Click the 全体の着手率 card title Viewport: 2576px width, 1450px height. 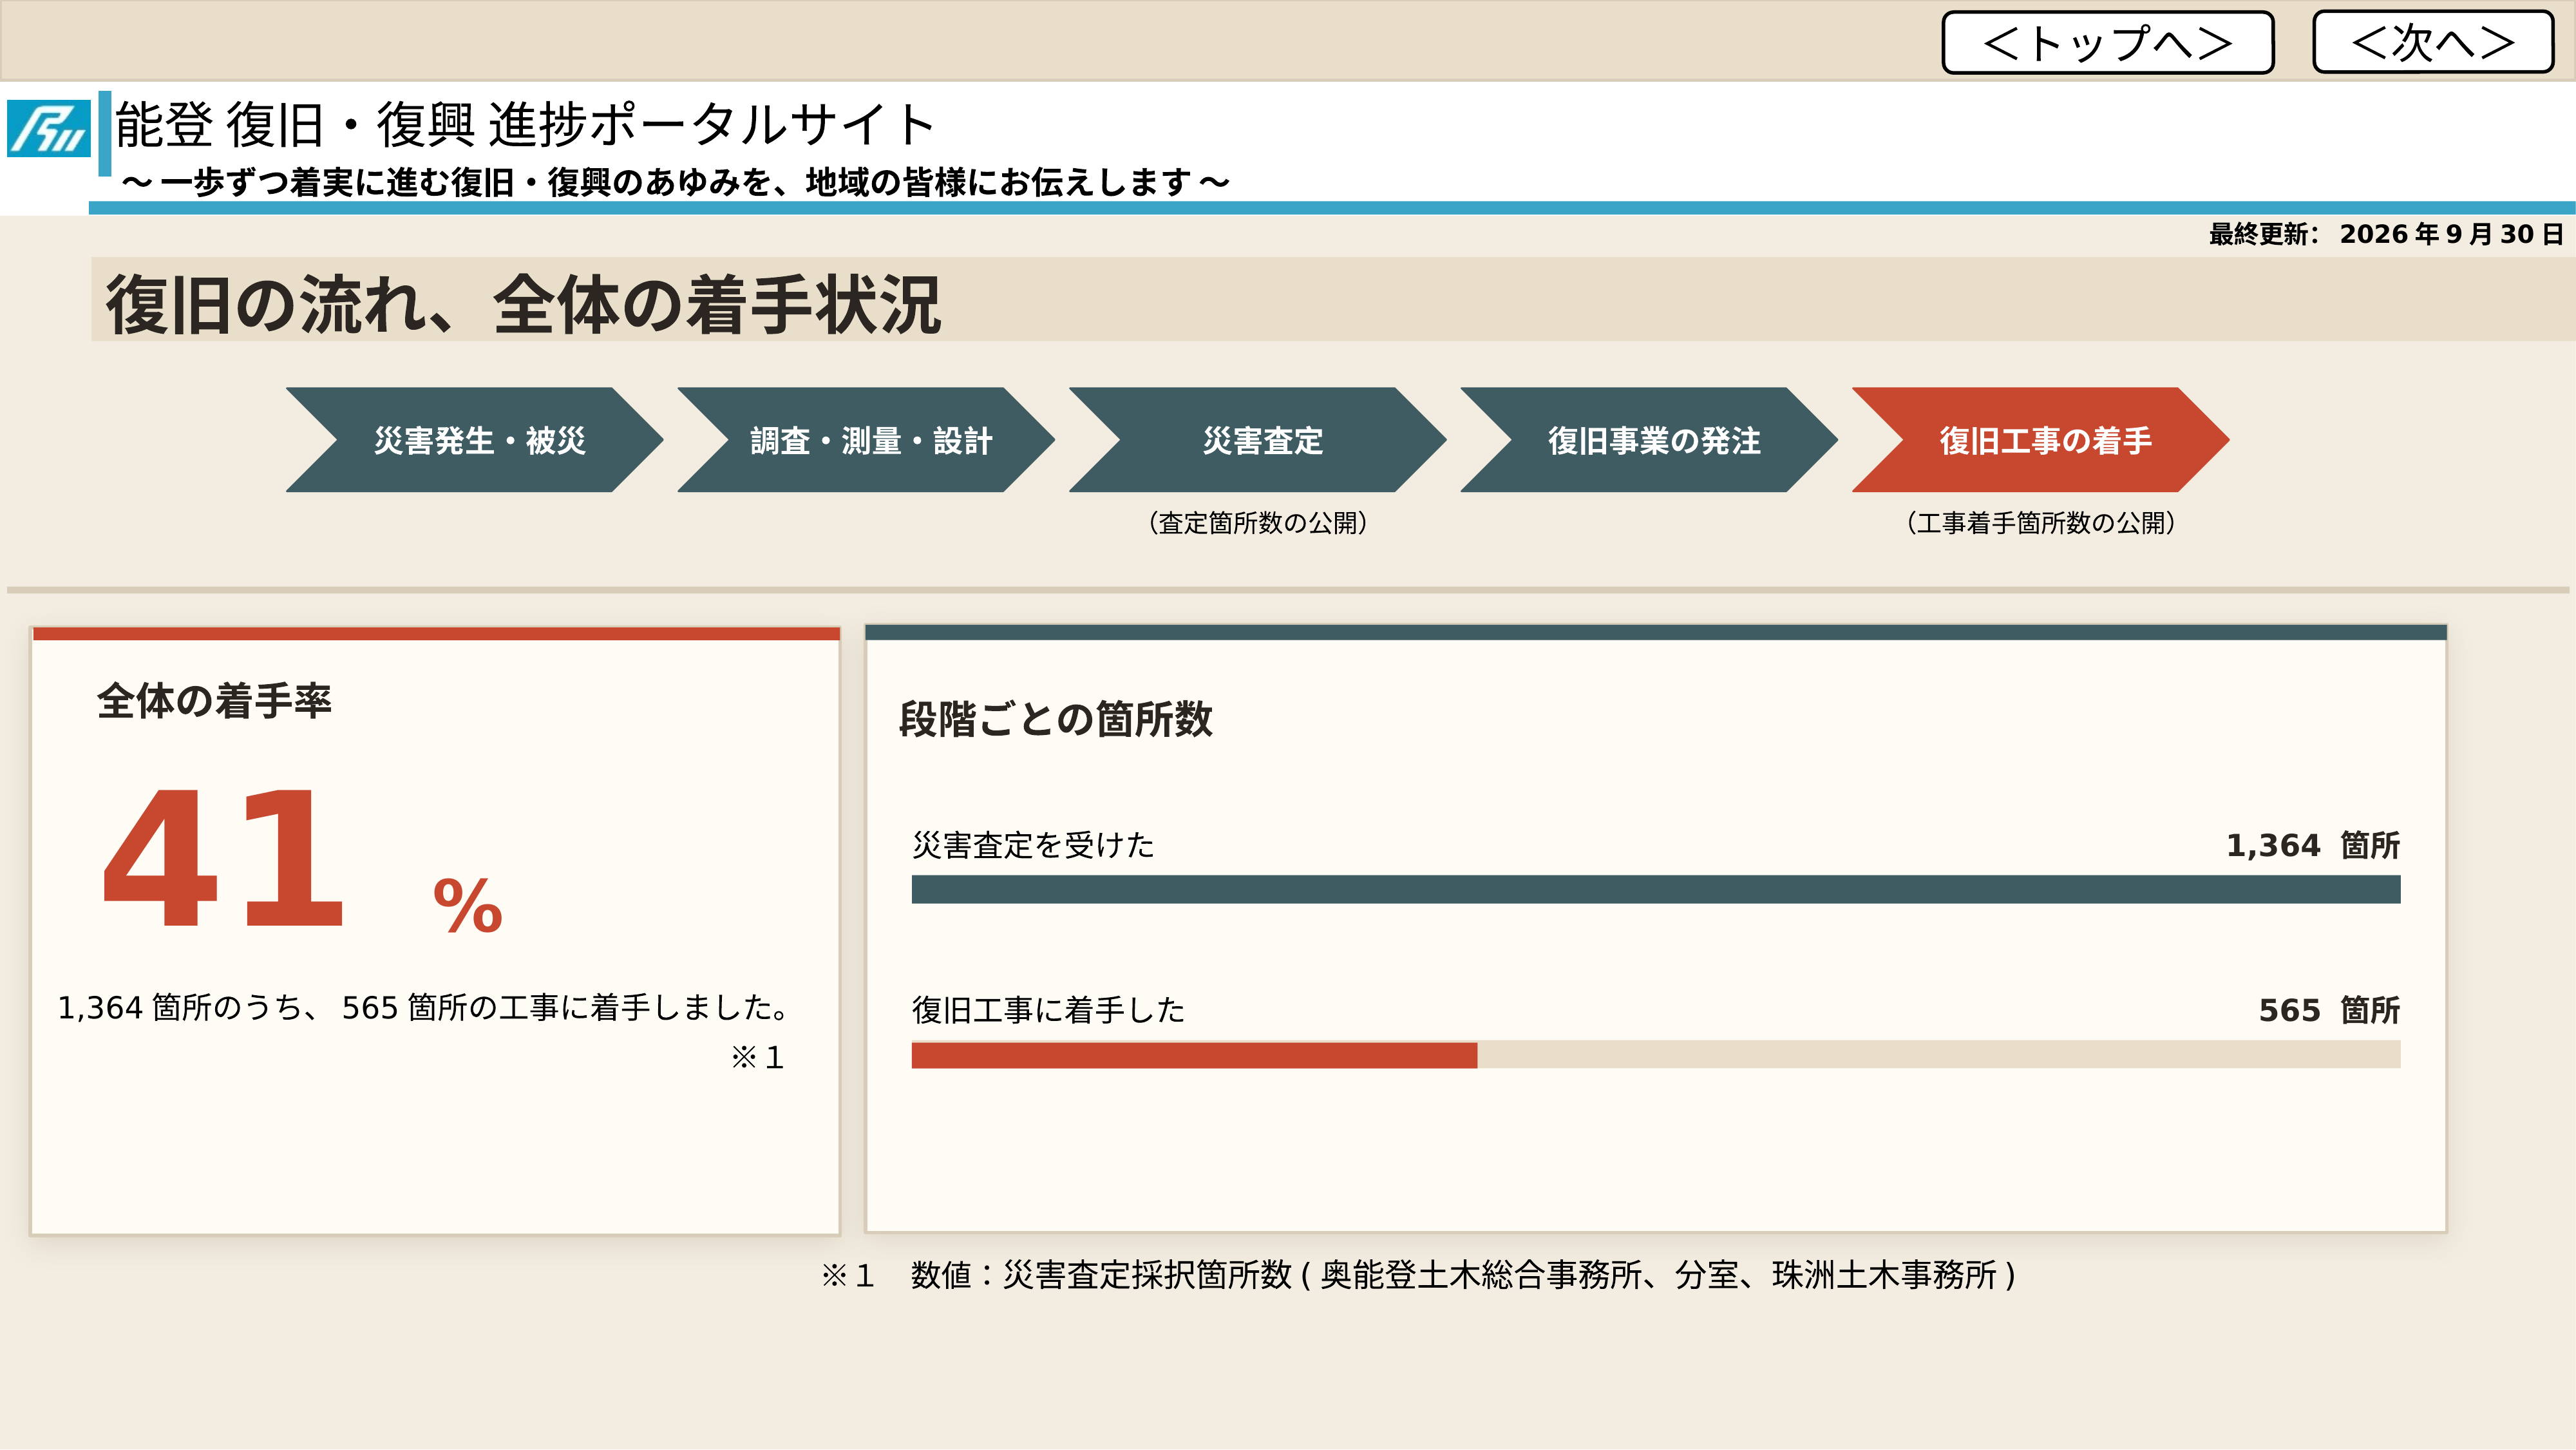click(x=214, y=701)
